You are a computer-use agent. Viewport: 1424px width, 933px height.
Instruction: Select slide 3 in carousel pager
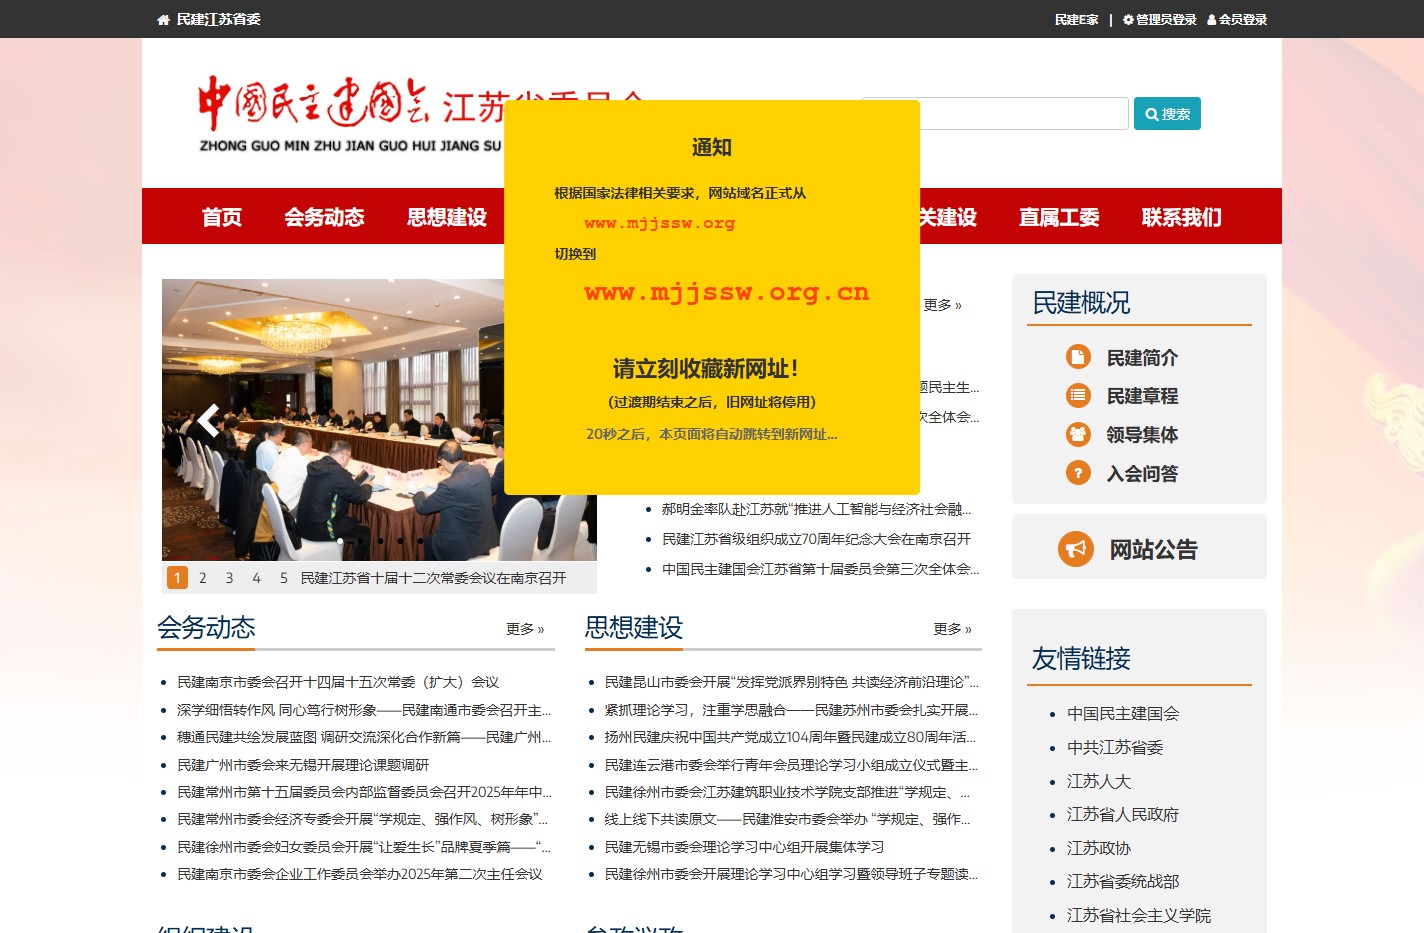(x=229, y=578)
